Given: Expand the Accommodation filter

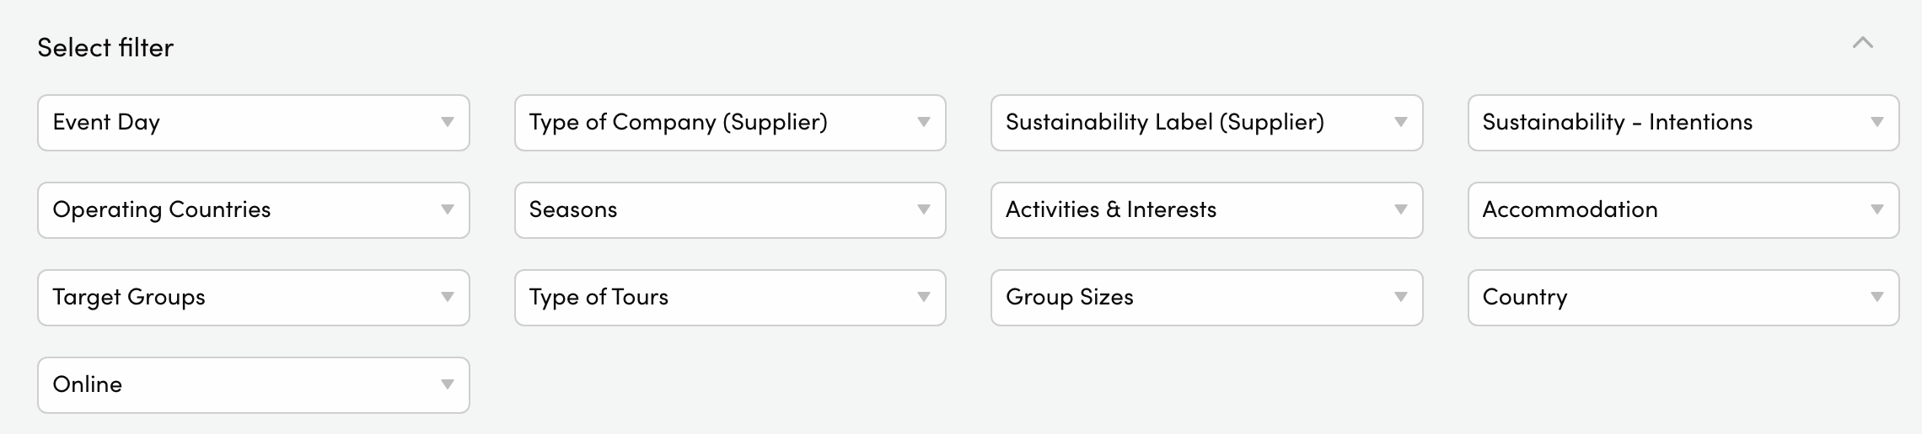Looking at the screenshot, I should point(1683,210).
